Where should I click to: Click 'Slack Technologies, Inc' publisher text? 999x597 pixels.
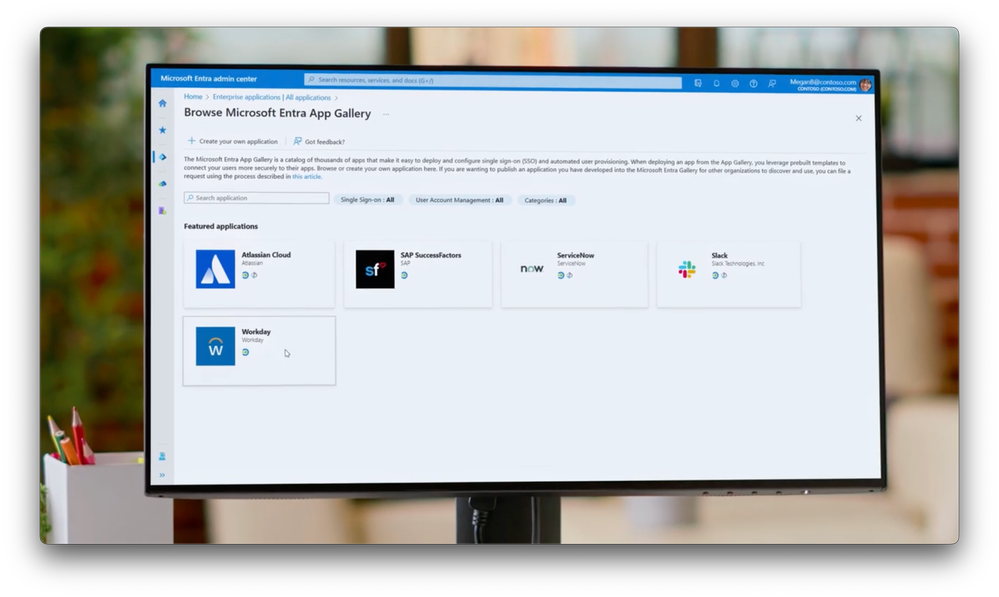pos(738,264)
